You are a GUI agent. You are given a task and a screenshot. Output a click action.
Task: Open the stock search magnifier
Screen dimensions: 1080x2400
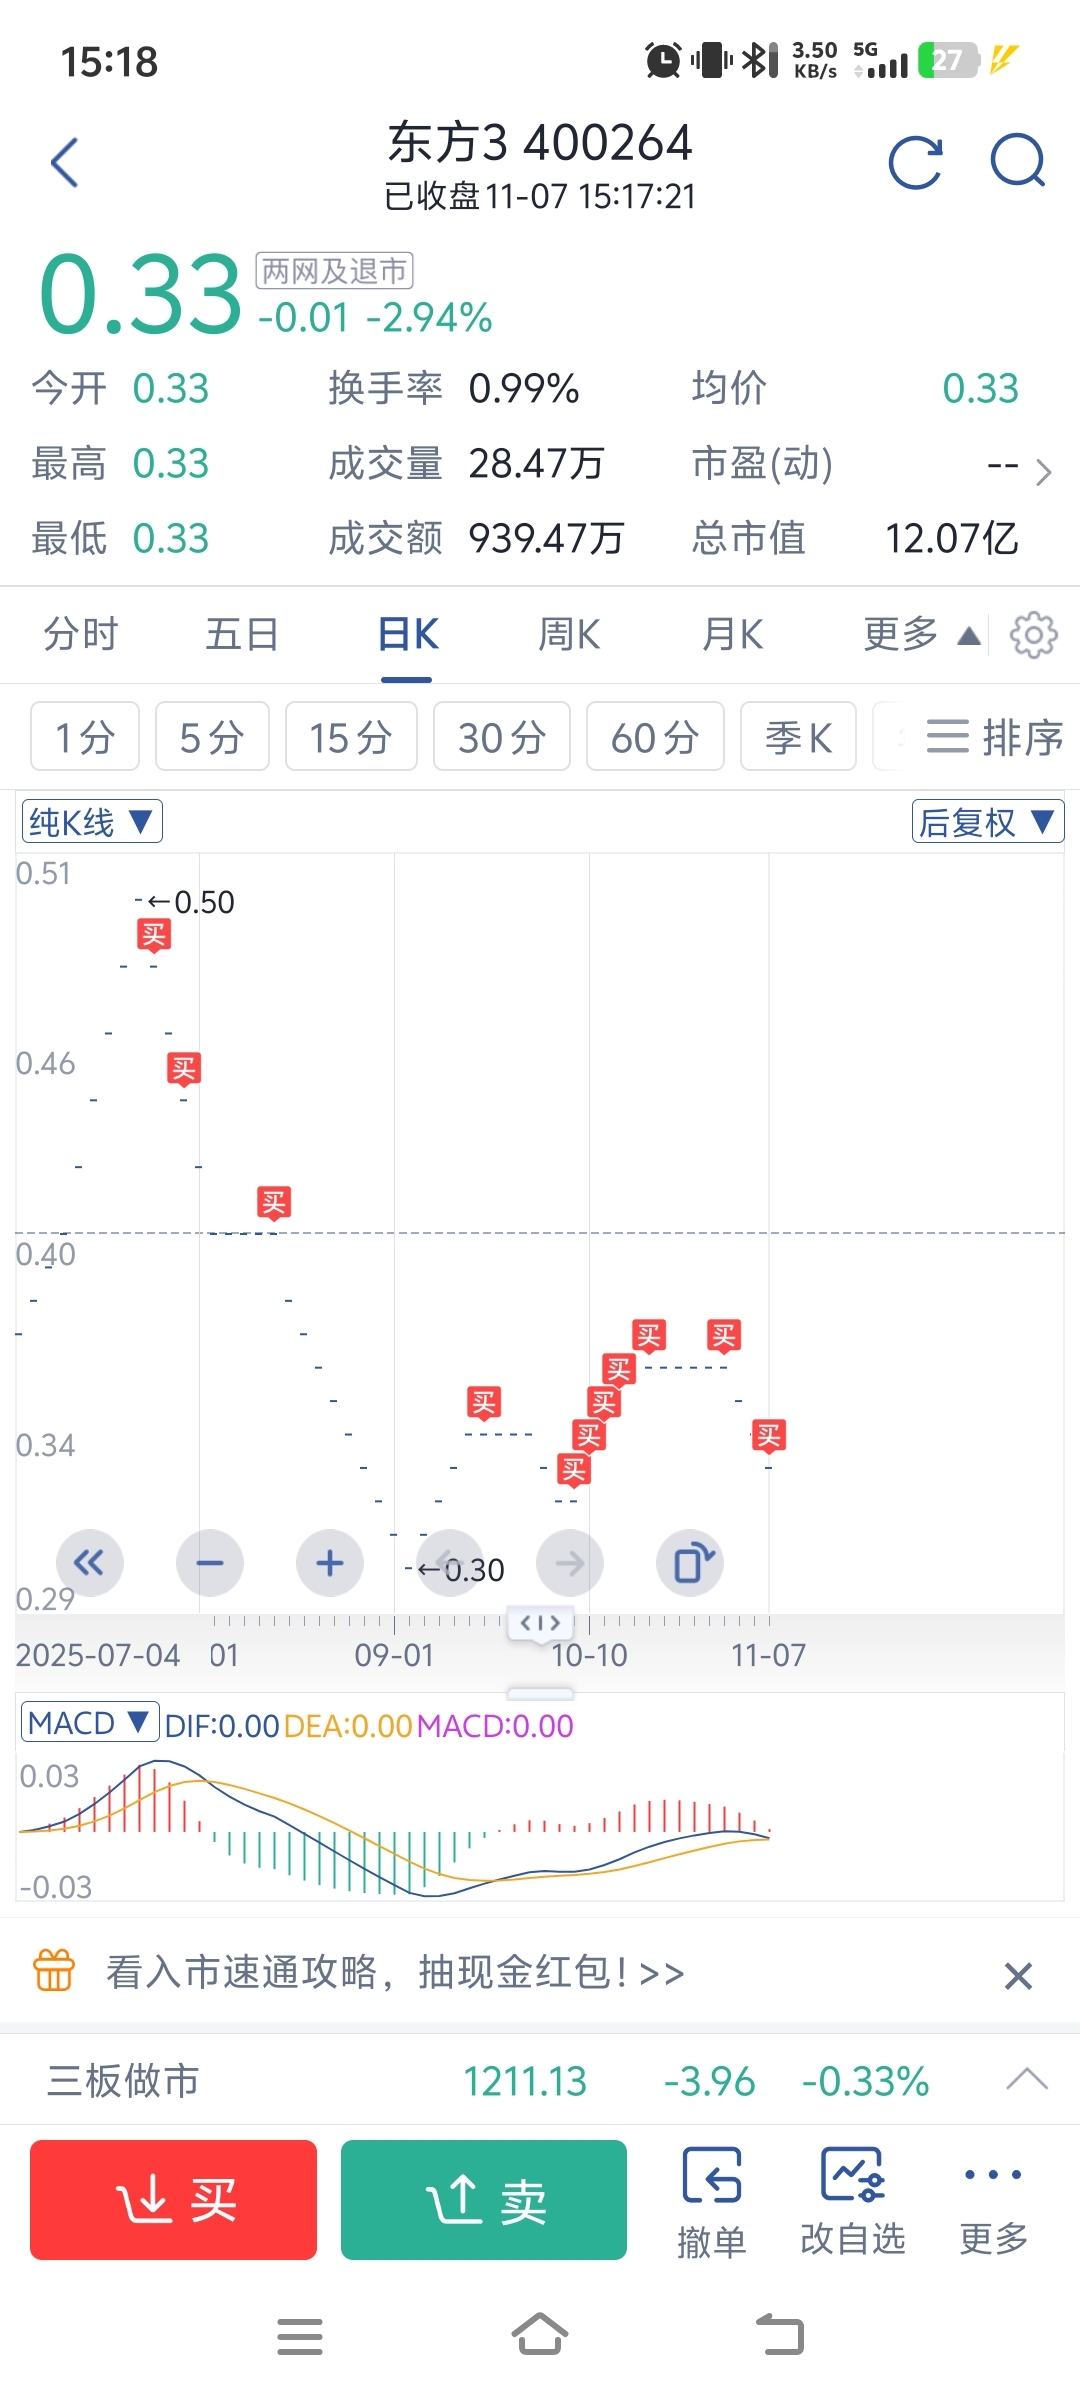pyautogui.click(x=1018, y=160)
